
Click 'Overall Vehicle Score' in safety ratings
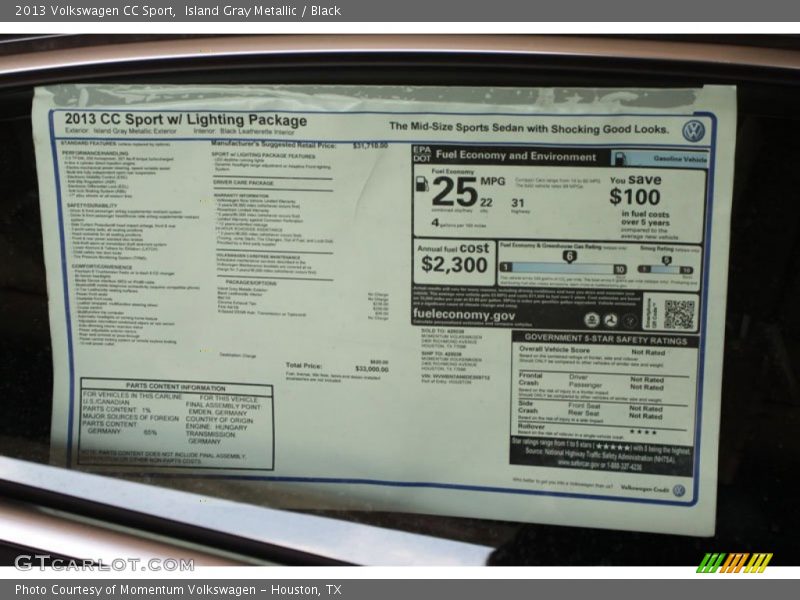pos(554,350)
